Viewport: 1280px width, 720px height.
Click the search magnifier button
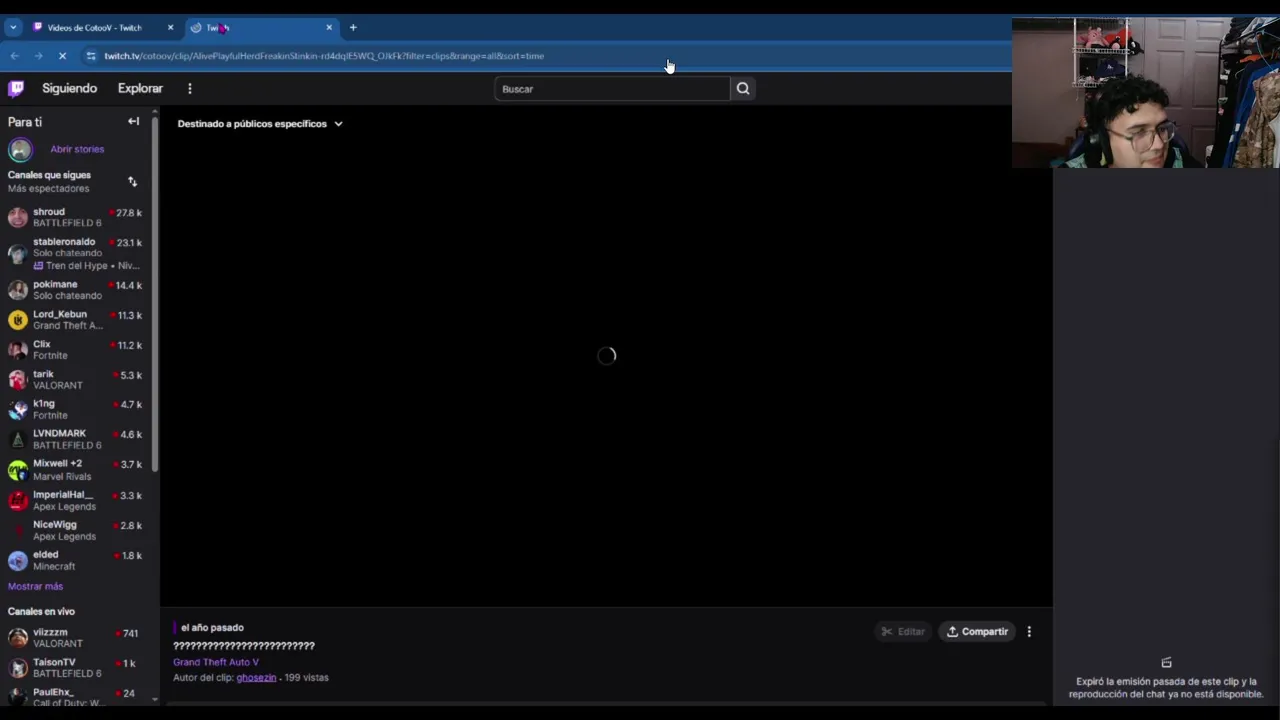click(743, 88)
